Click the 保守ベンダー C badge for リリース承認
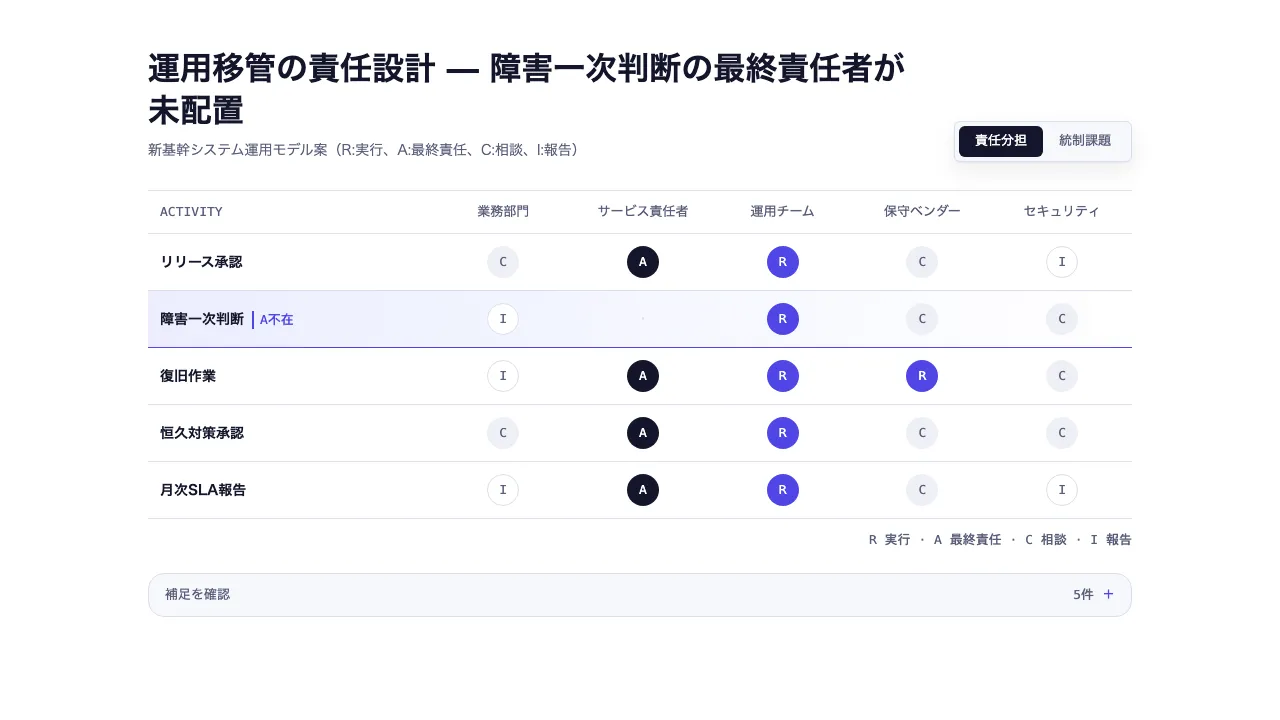 [922, 262]
